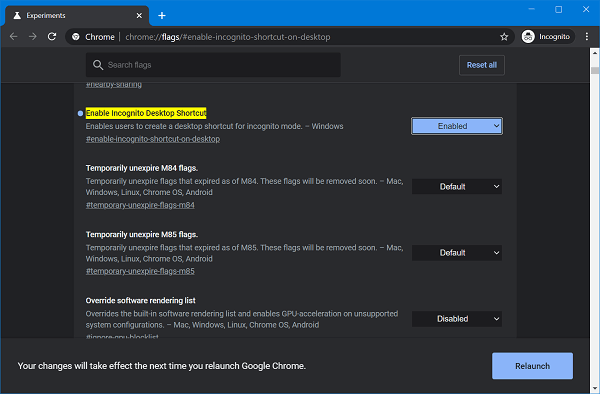Follow the #temporary-unexpire-flags-m84 link
This screenshot has width=600, height=394.
pyautogui.click(x=140, y=205)
